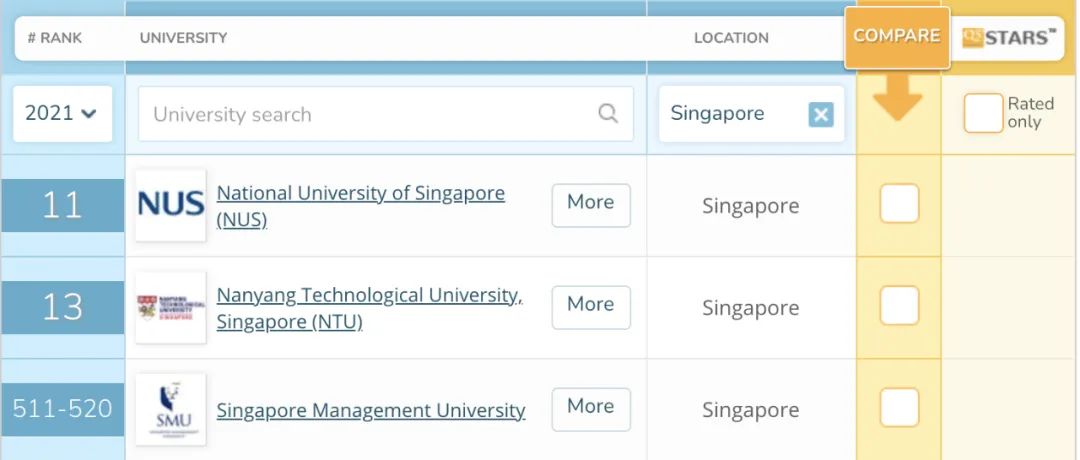Image resolution: width=1080 pixels, height=460 pixels.
Task: Tick compare checkbox for Nanyang Technological University
Action: (x=899, y=305)
